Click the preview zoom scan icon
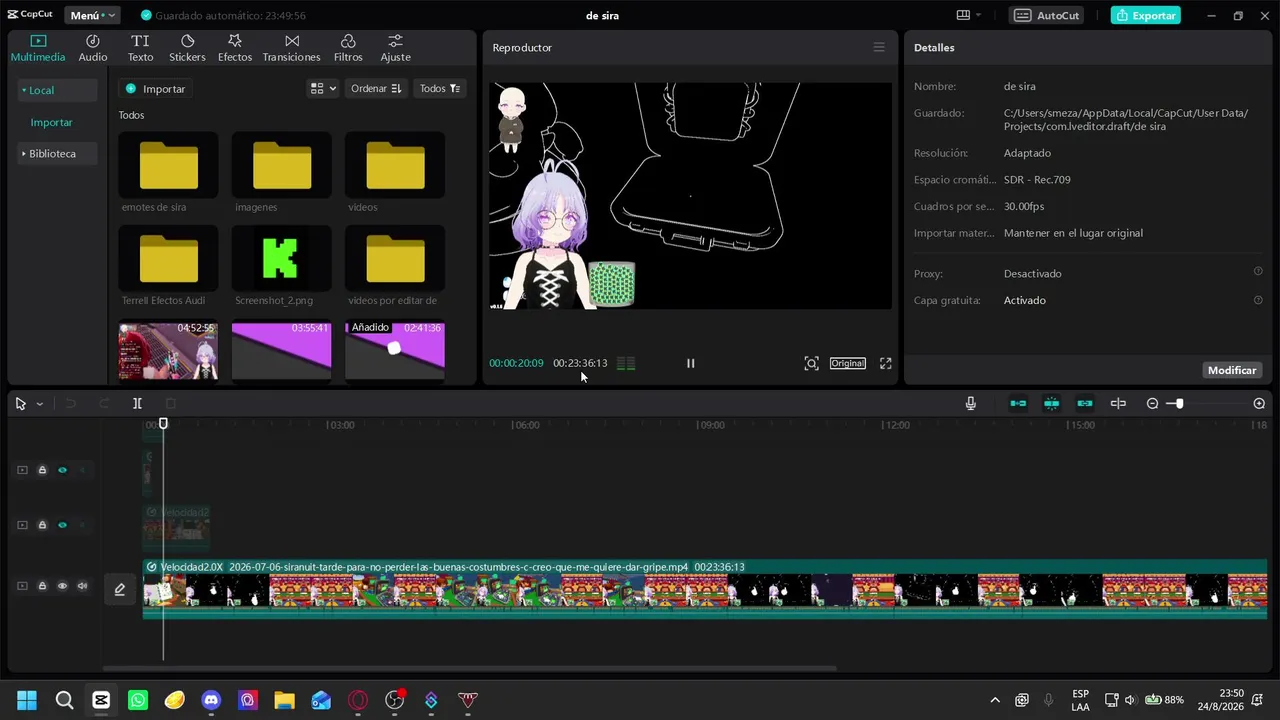The image size is (1280, 720). tap(811, 363)
